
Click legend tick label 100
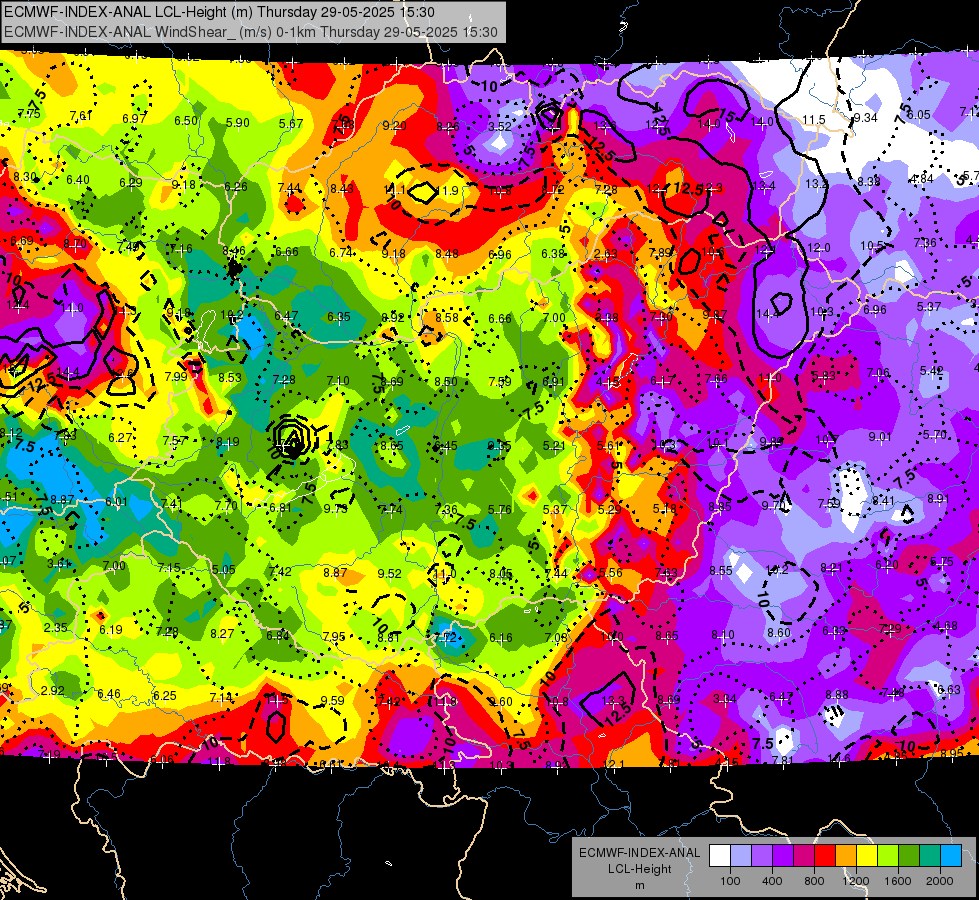pyautogui.click(x=730, y=881)
